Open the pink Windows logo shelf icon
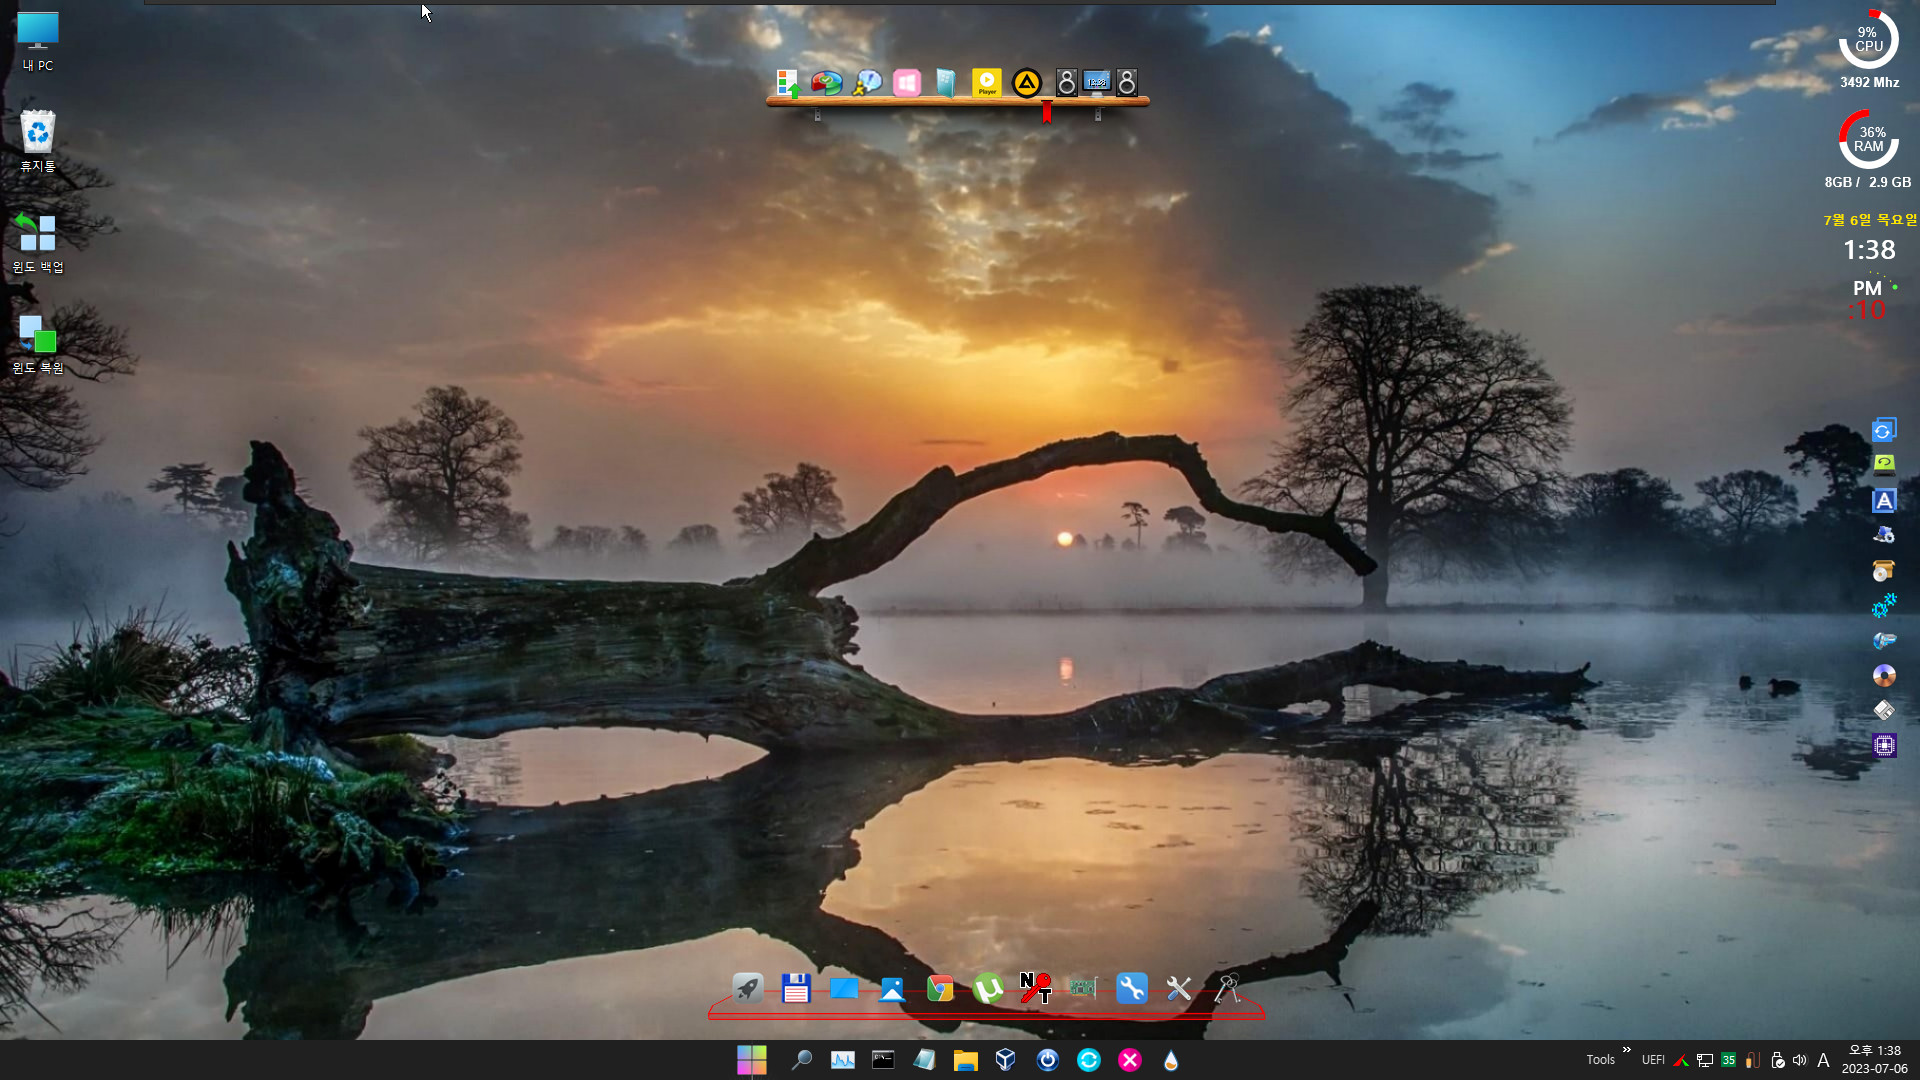 click(907, 83)
